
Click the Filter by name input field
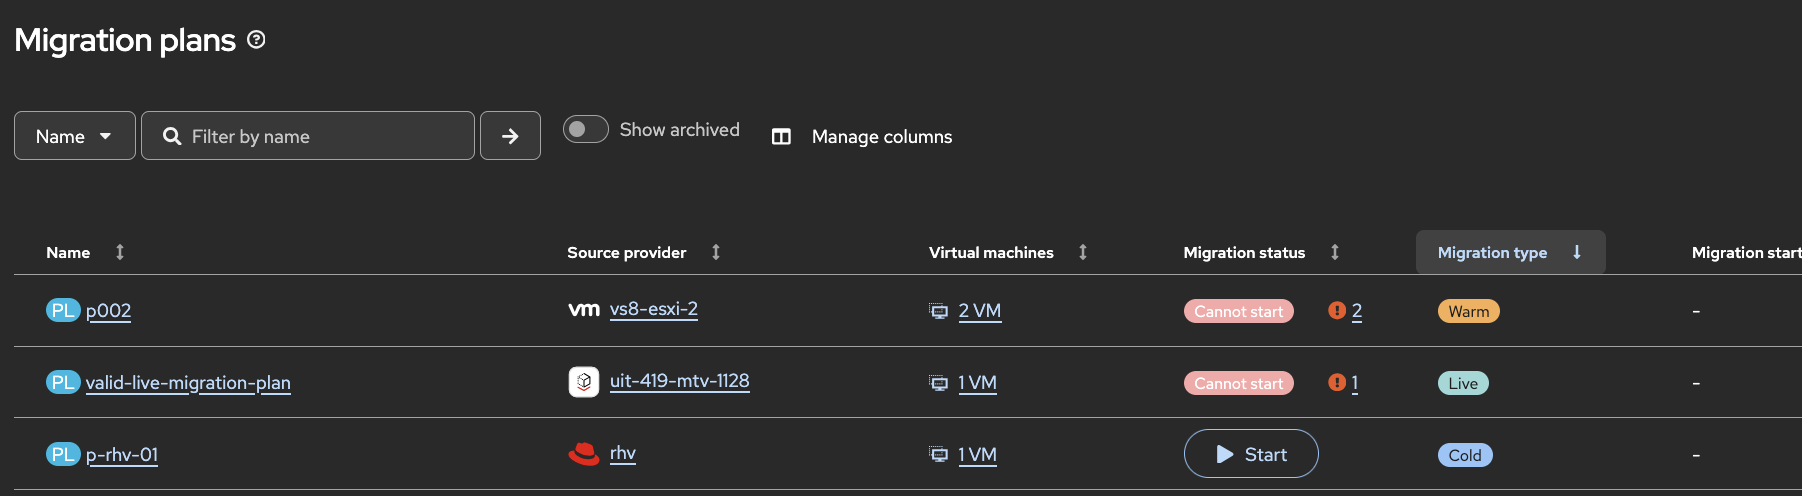point(320,136)
